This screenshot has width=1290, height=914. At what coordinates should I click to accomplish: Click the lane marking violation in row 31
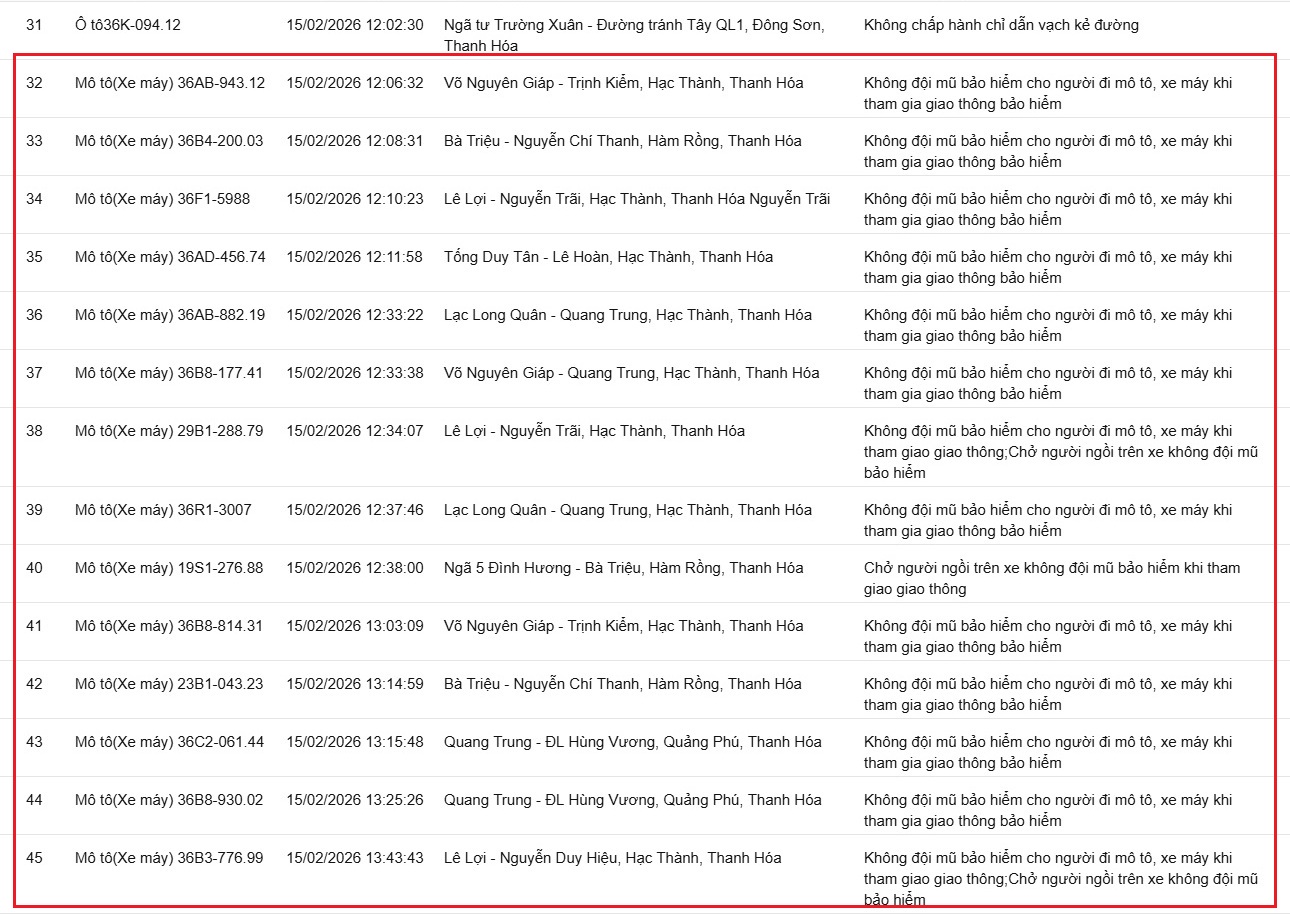click(1001, 25)
